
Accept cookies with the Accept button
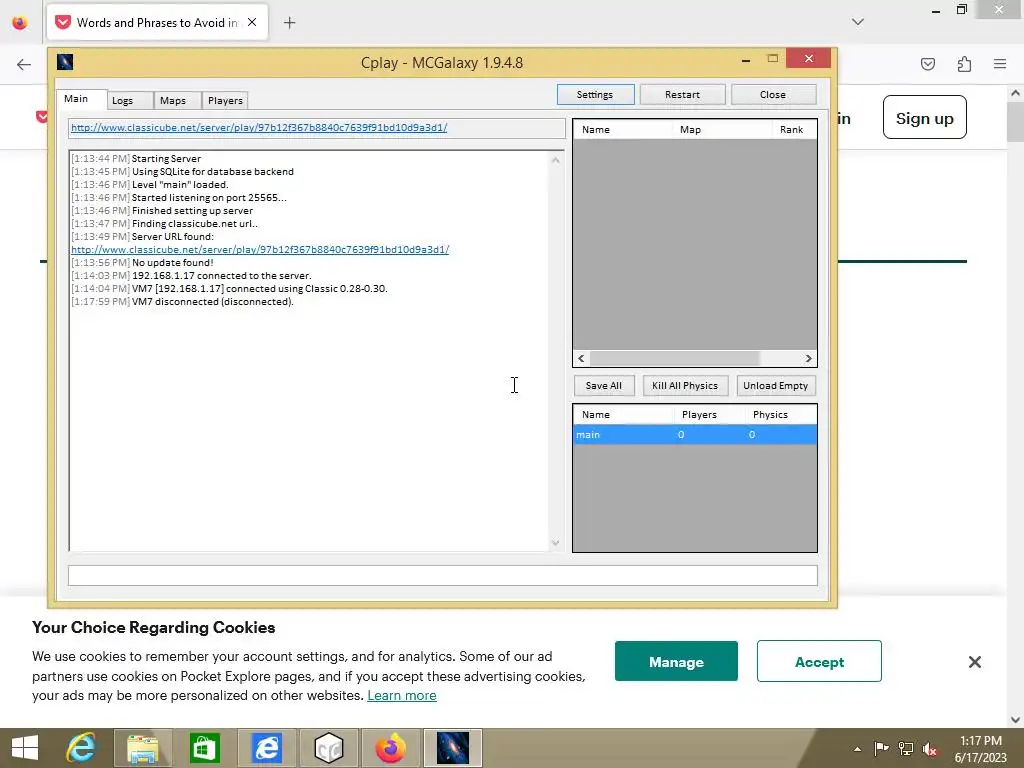(819, 662)
